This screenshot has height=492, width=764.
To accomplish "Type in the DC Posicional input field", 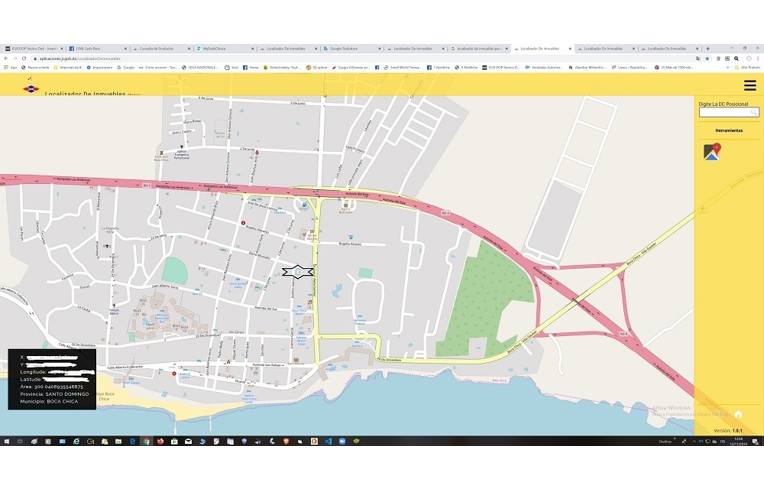I will pos(723,112).
